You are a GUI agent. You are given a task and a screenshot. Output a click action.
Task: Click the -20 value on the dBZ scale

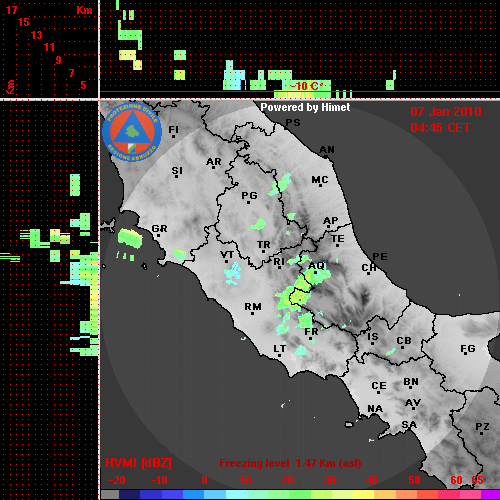(x=117, y=480)
